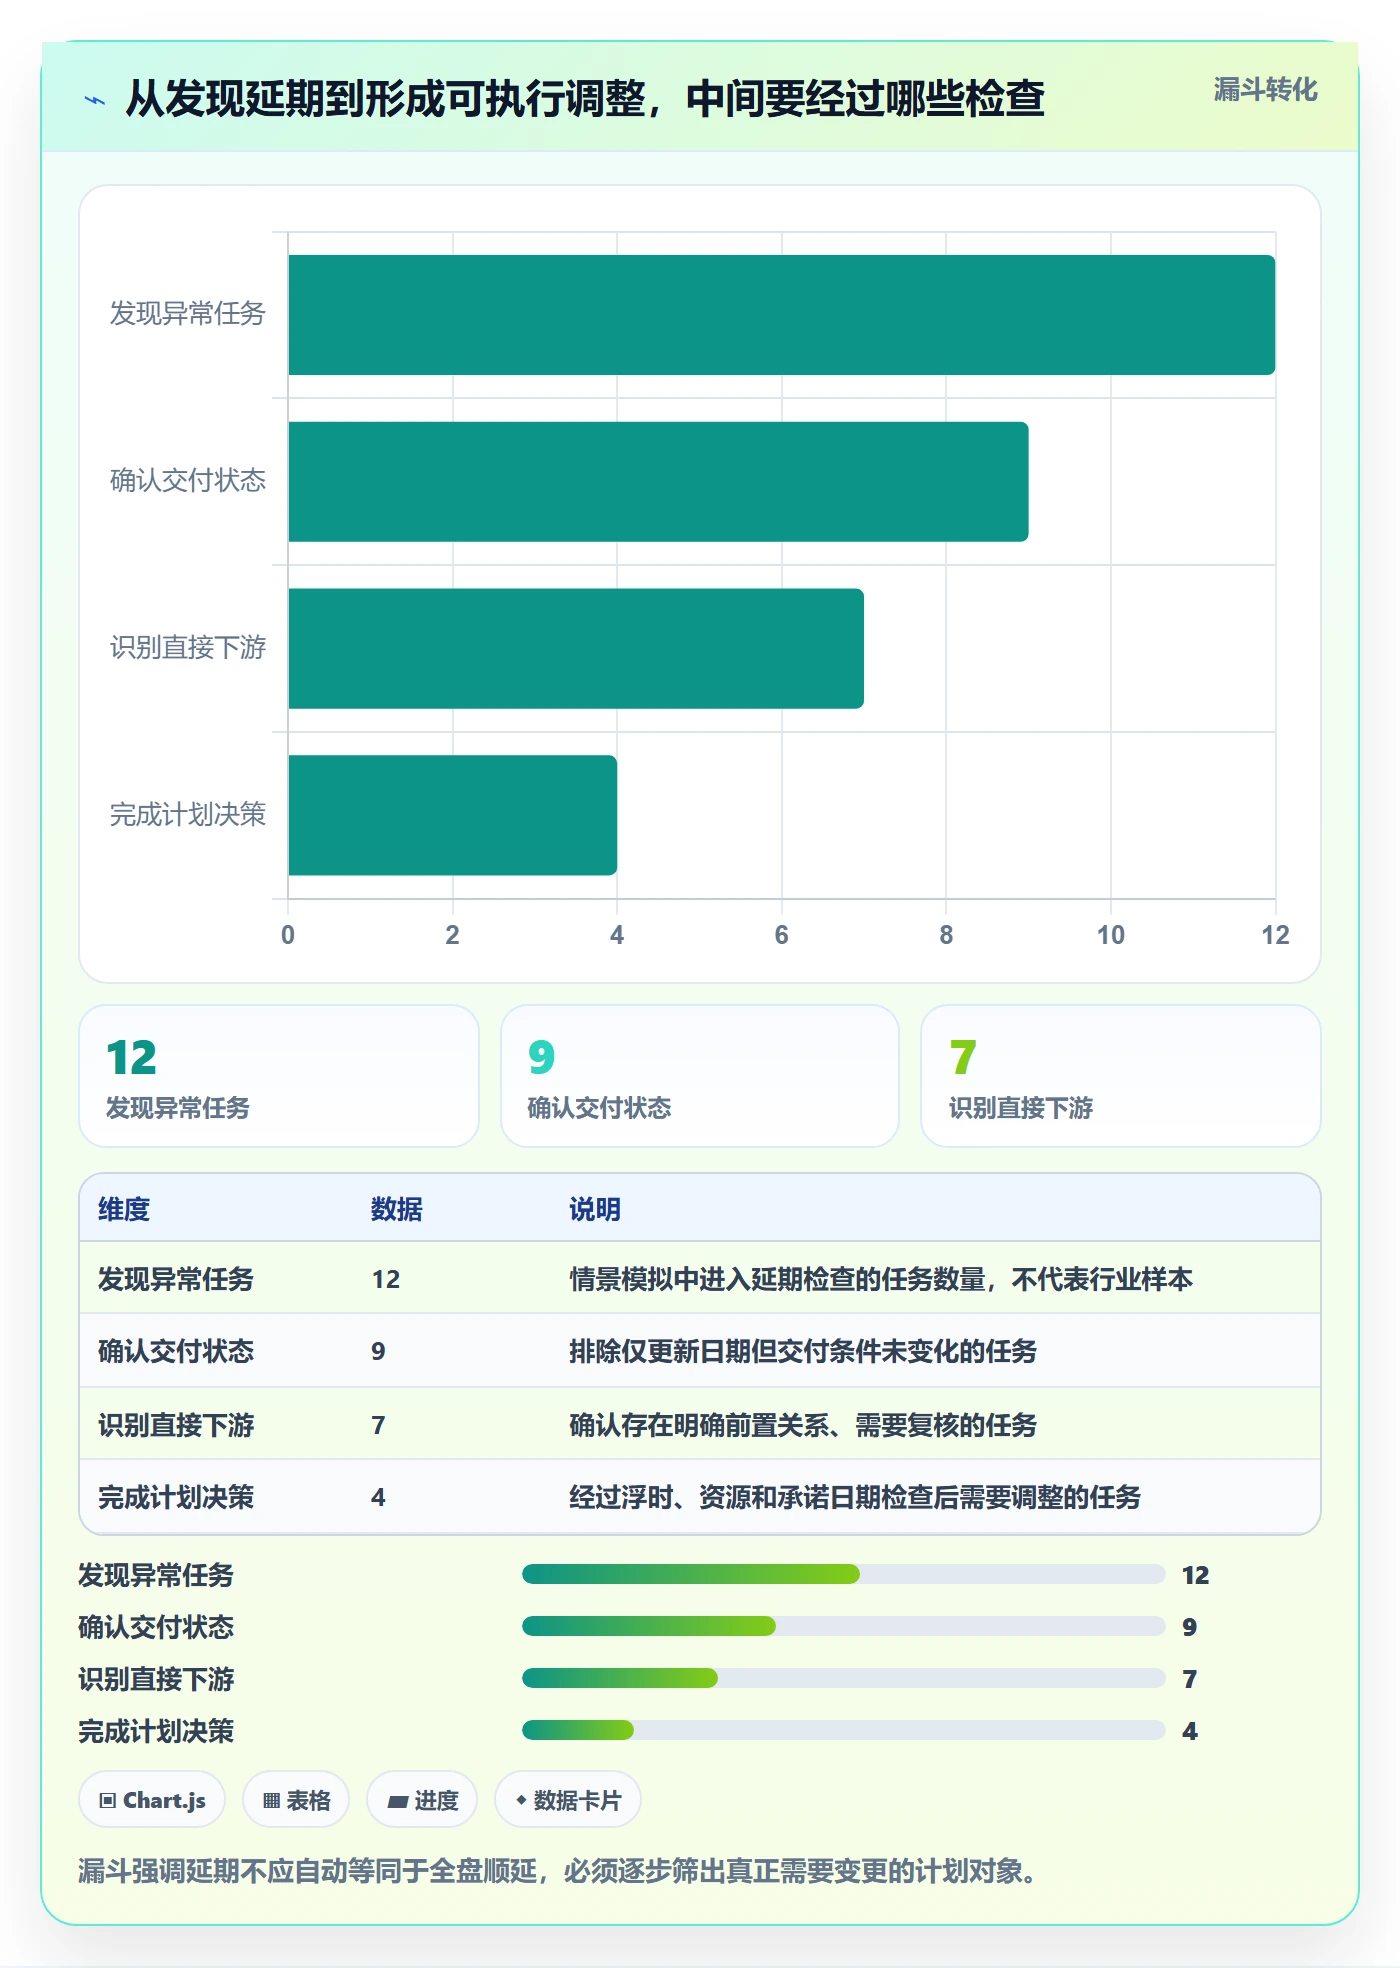Click the 表格 chip
This screenshot has height=1968, width=1400.
pos(296,1800)
